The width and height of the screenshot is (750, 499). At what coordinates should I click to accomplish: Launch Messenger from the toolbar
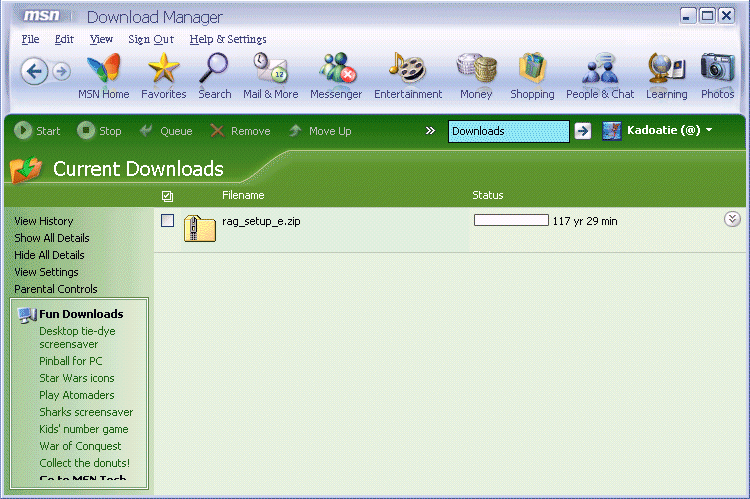pos(336,76)
